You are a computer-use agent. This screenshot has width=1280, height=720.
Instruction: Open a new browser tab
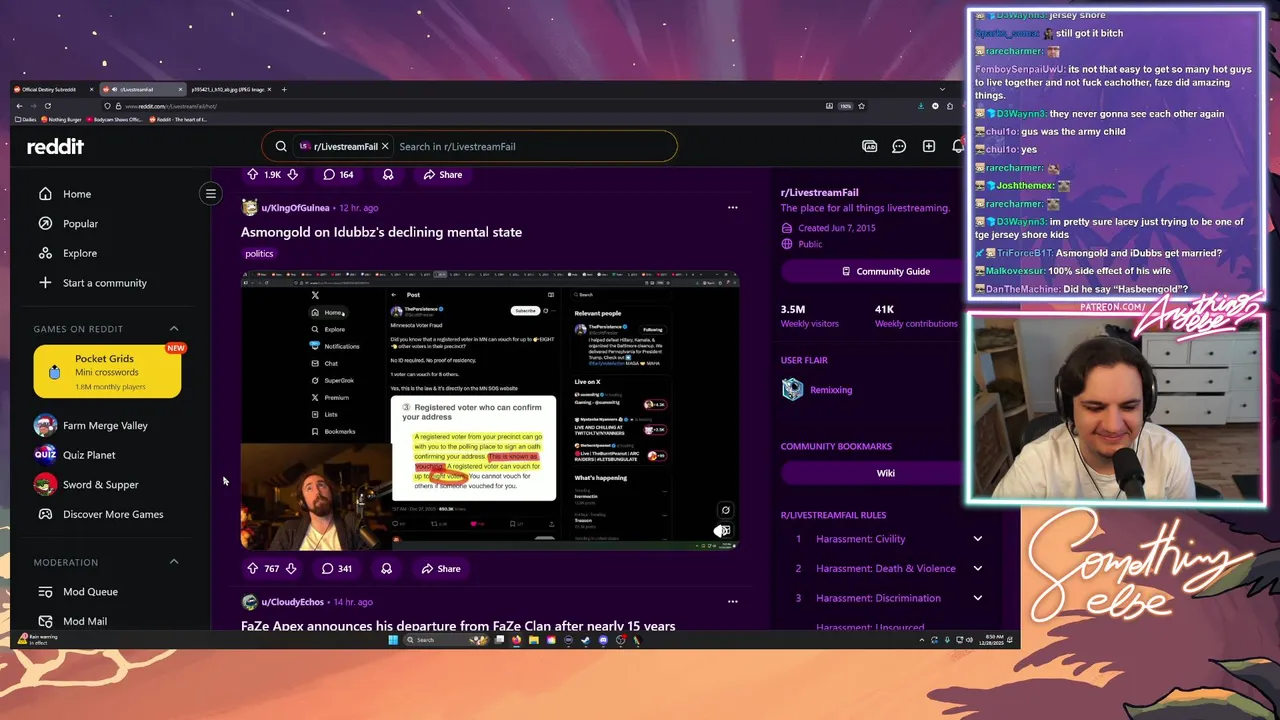coord(284,89)
